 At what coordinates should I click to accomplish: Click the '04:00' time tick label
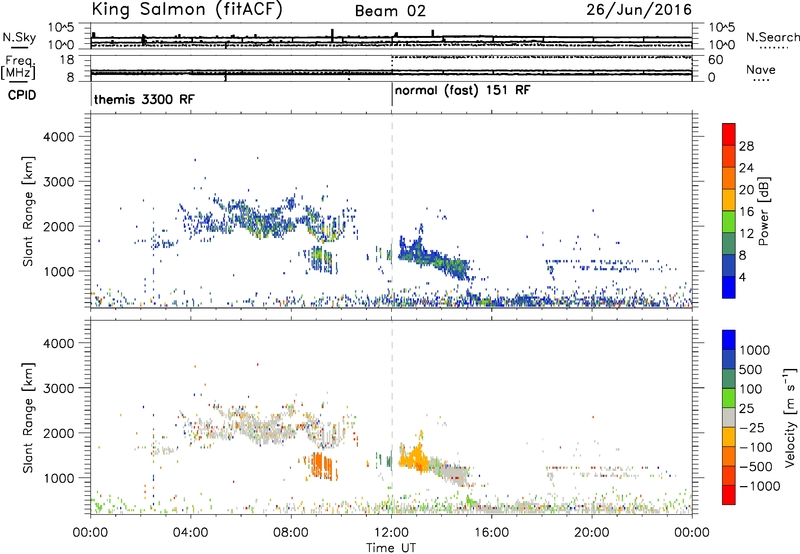click(190, 533)
